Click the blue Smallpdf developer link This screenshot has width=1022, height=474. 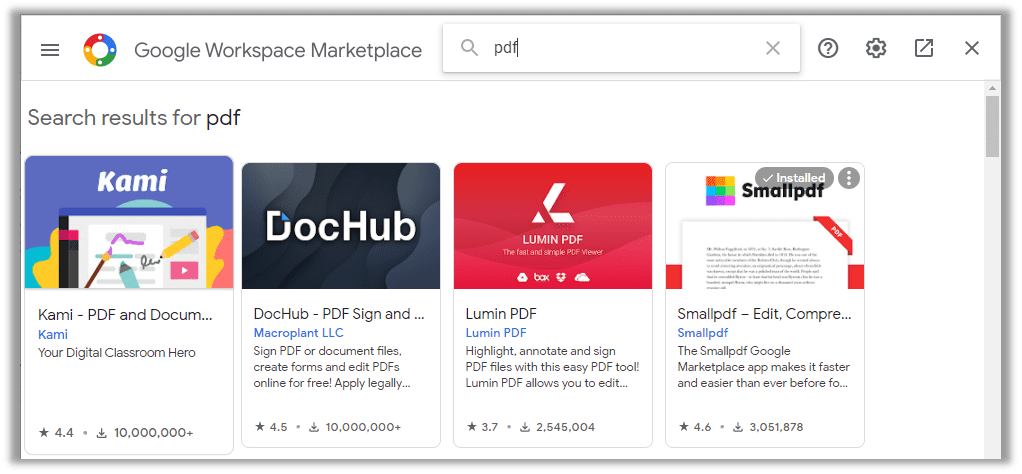pyautogui.click(x=703, y=333)
